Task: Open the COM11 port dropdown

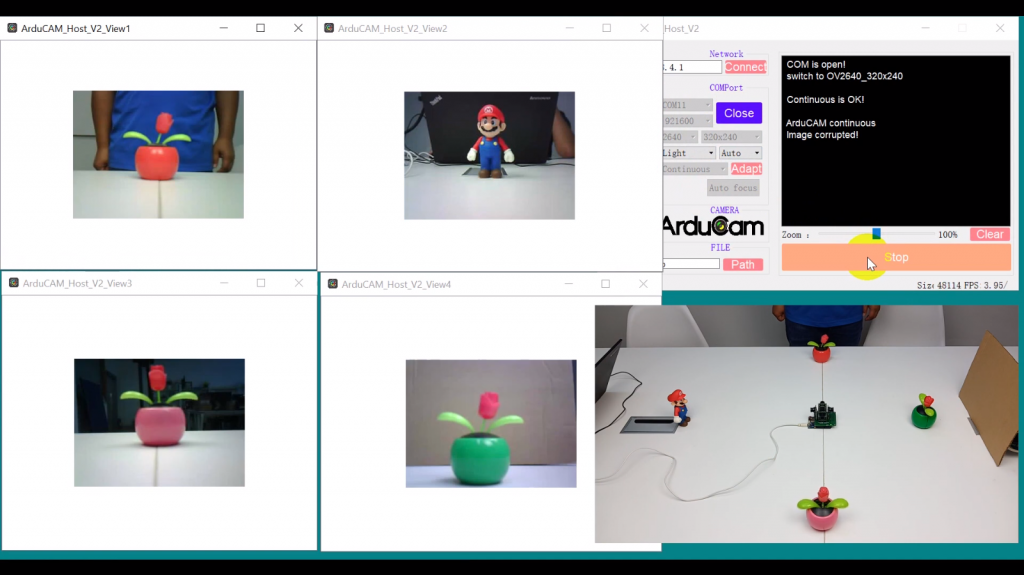Action: pyautogui.click(x=687, y=105)
